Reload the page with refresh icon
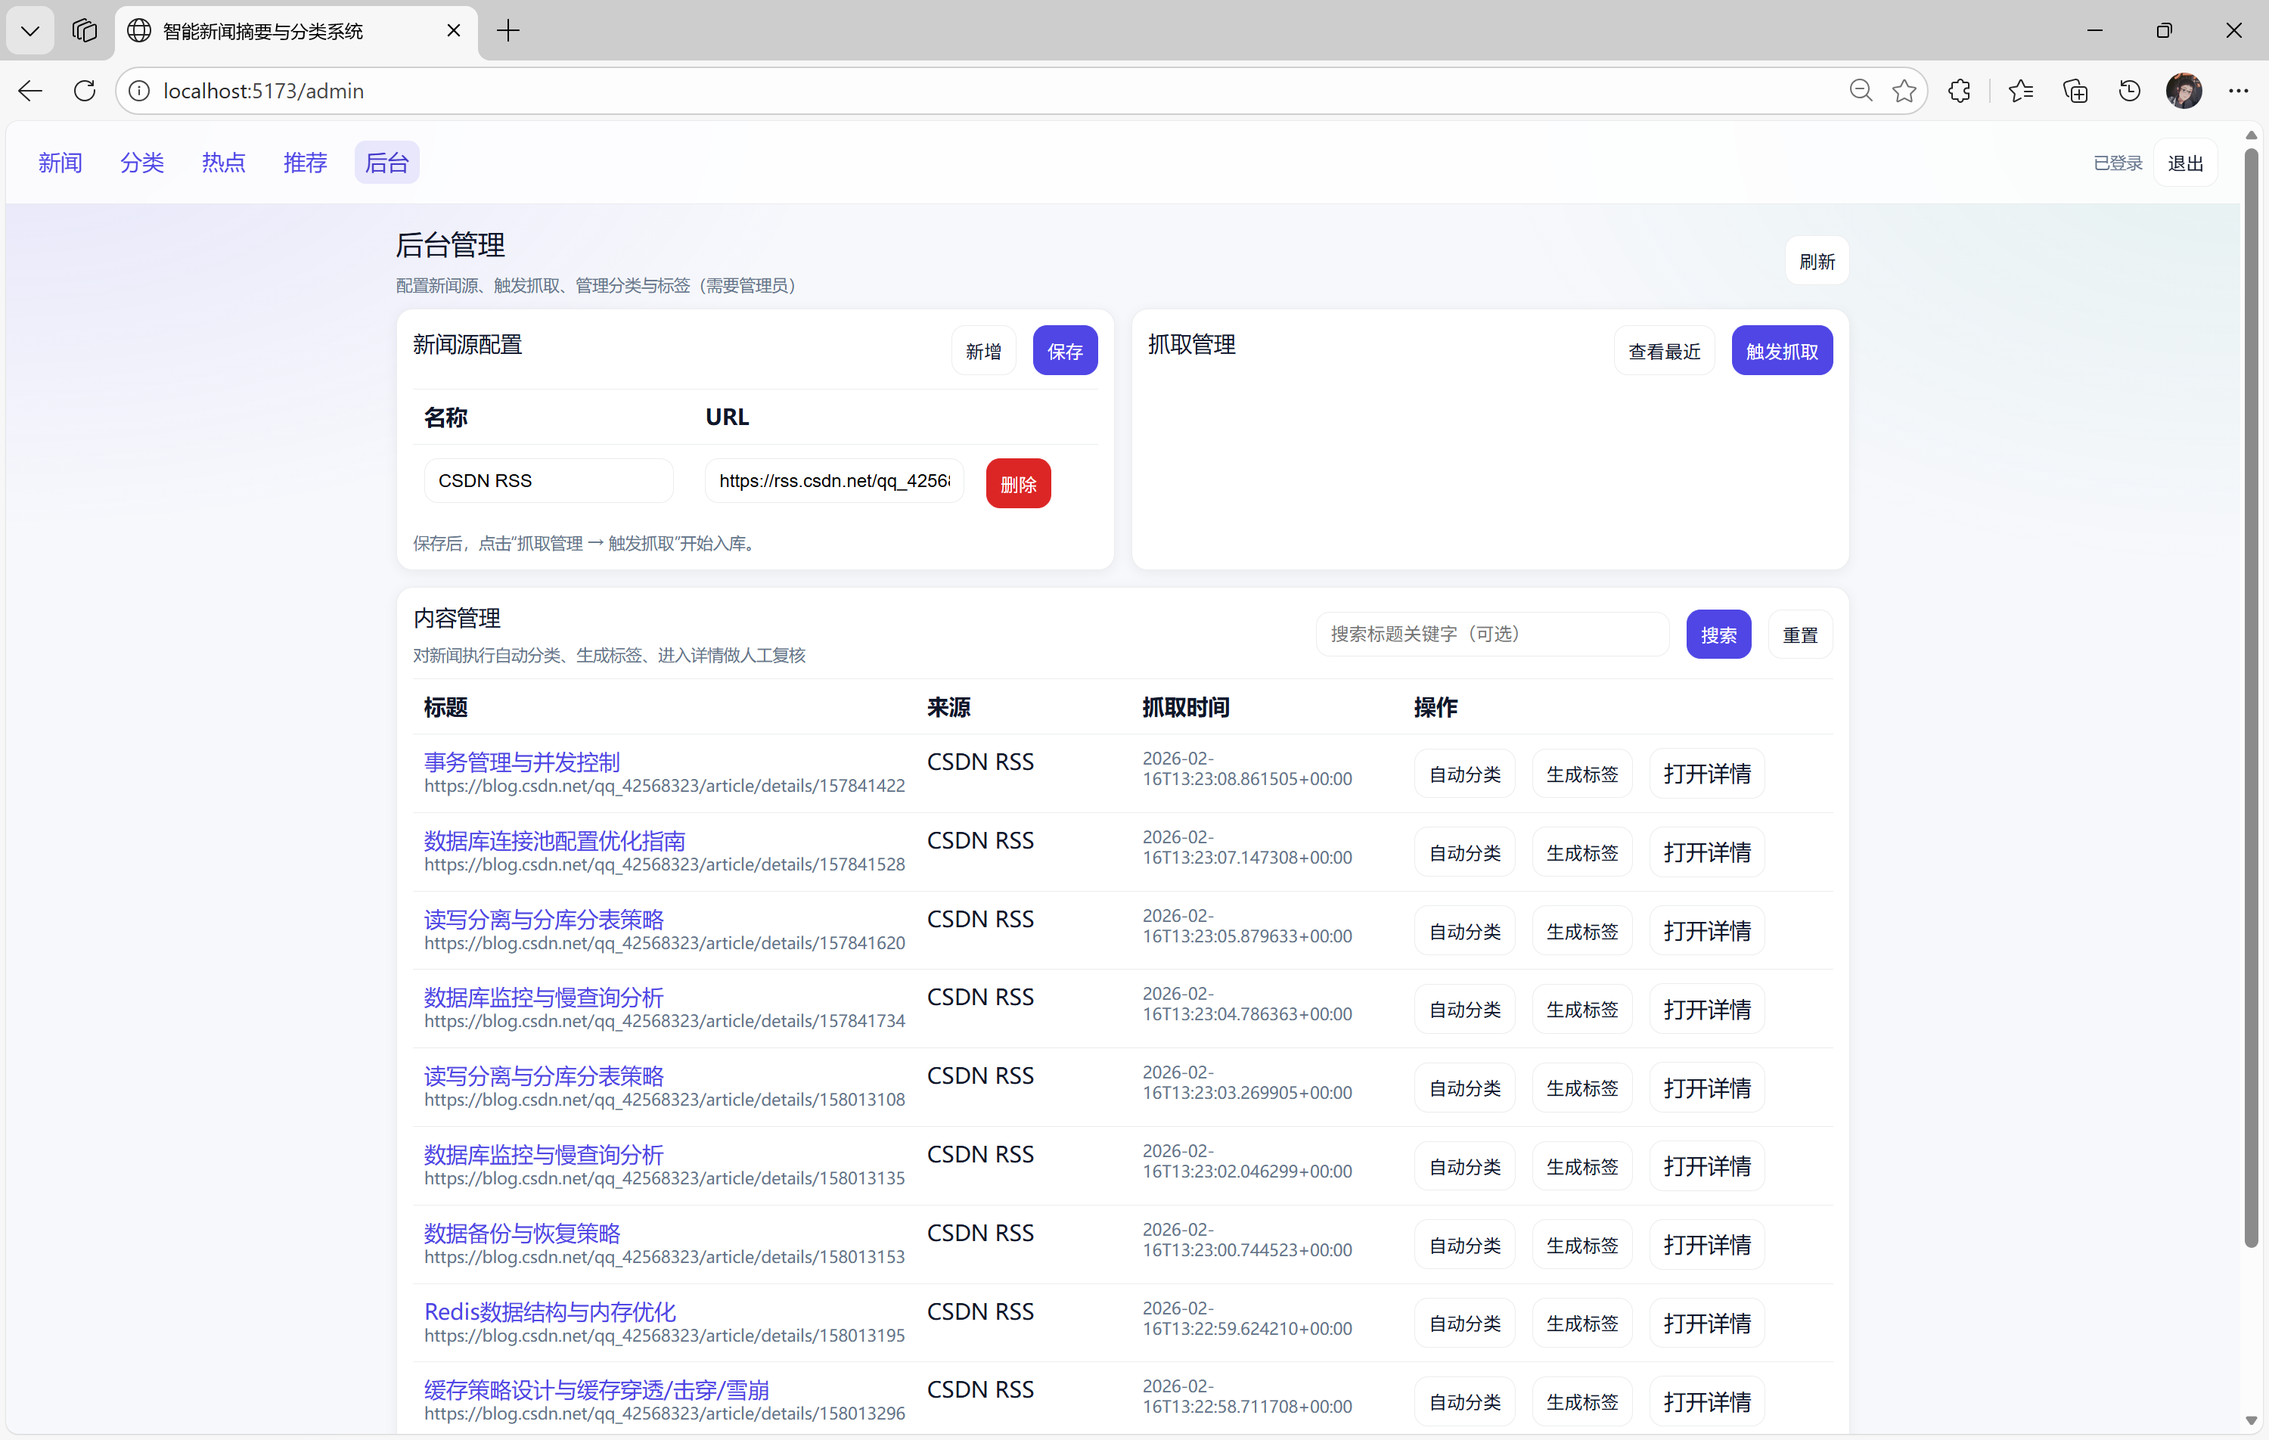This screenshot has width=2269, height=1440. point(85,91)
